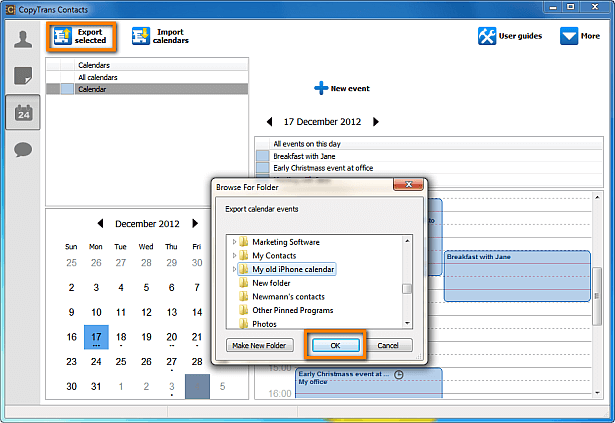Add a New event
Viewport: 615px width, 423px height.
tap(342, 88)
